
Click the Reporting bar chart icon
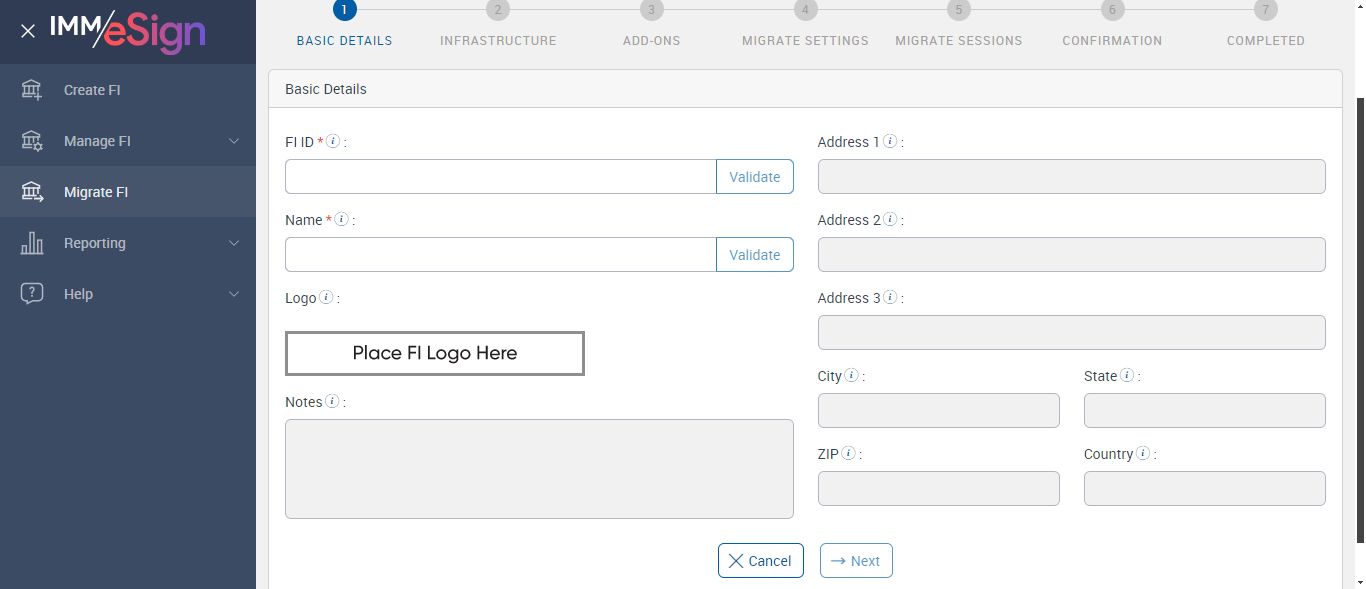coord(32,243)
